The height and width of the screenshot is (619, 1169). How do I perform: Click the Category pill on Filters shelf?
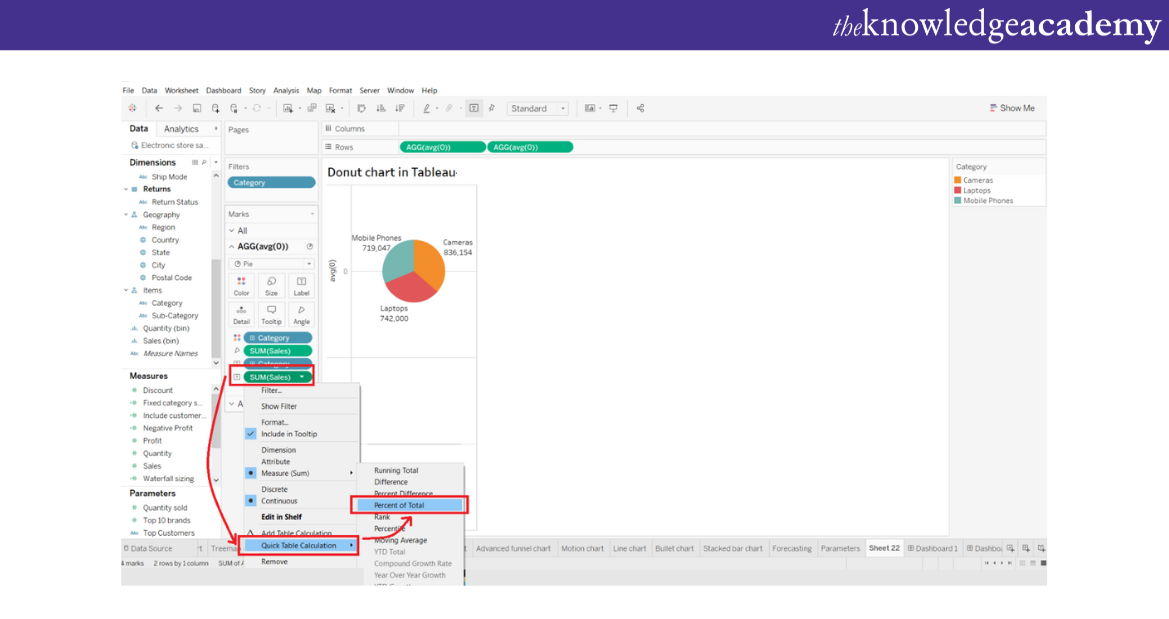(x=271, y=183)
